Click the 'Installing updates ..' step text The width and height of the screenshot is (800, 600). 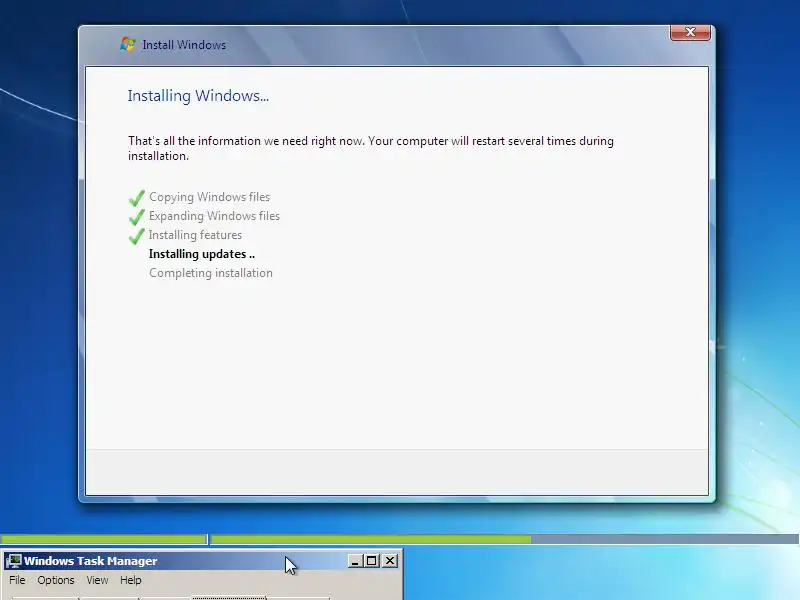(202, 254)
